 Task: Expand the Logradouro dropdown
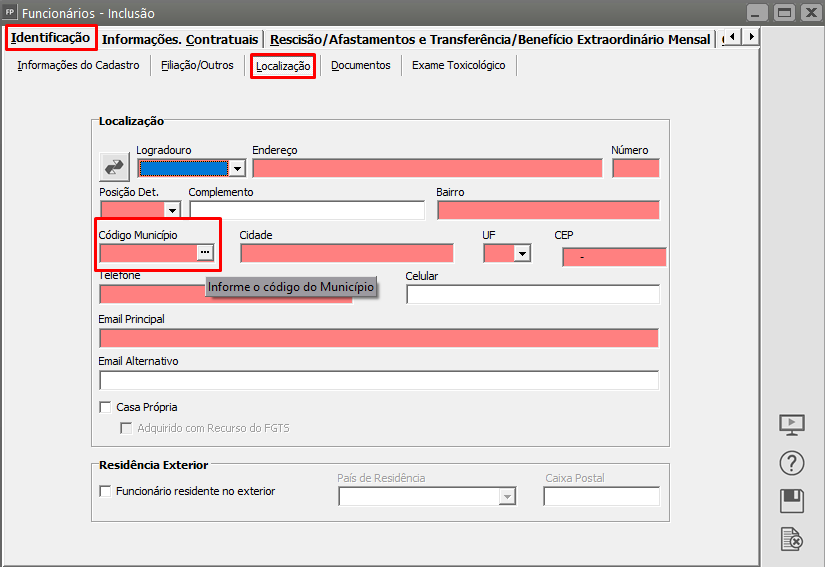click(x=237, y=168)
